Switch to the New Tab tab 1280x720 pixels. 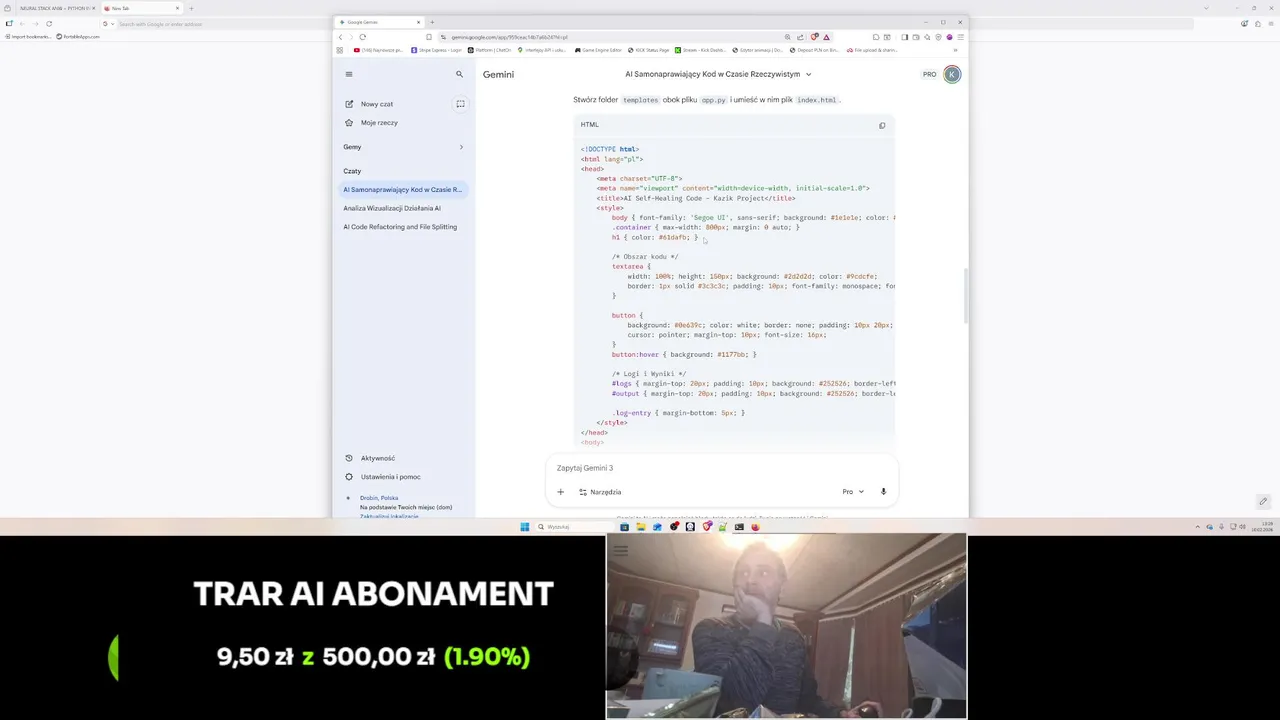click(140, 8)
